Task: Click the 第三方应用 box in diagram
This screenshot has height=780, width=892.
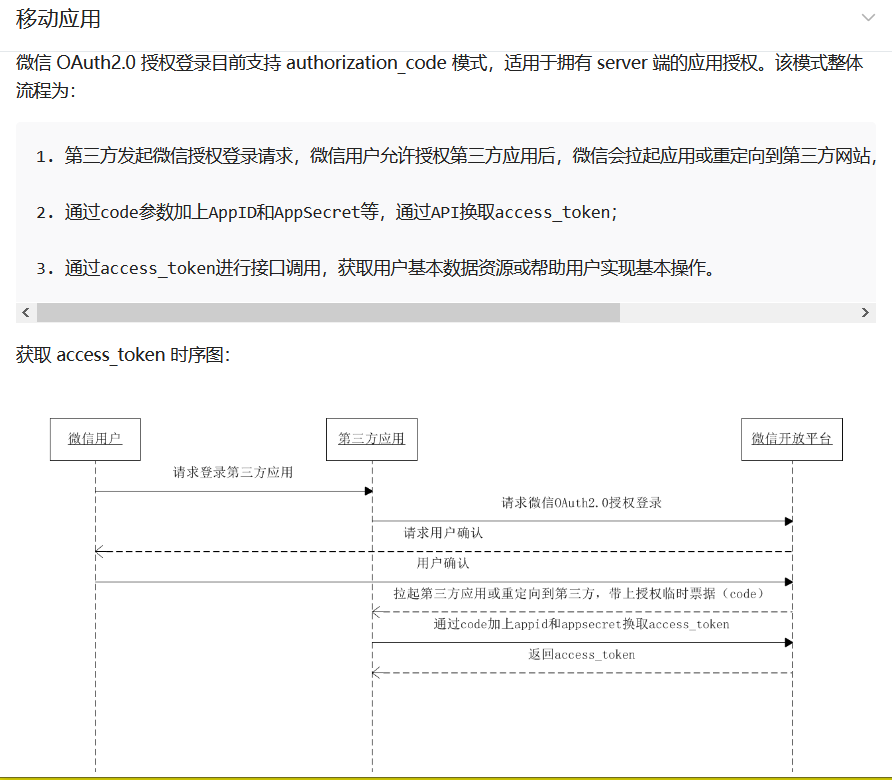Action: tap(371, 439)
